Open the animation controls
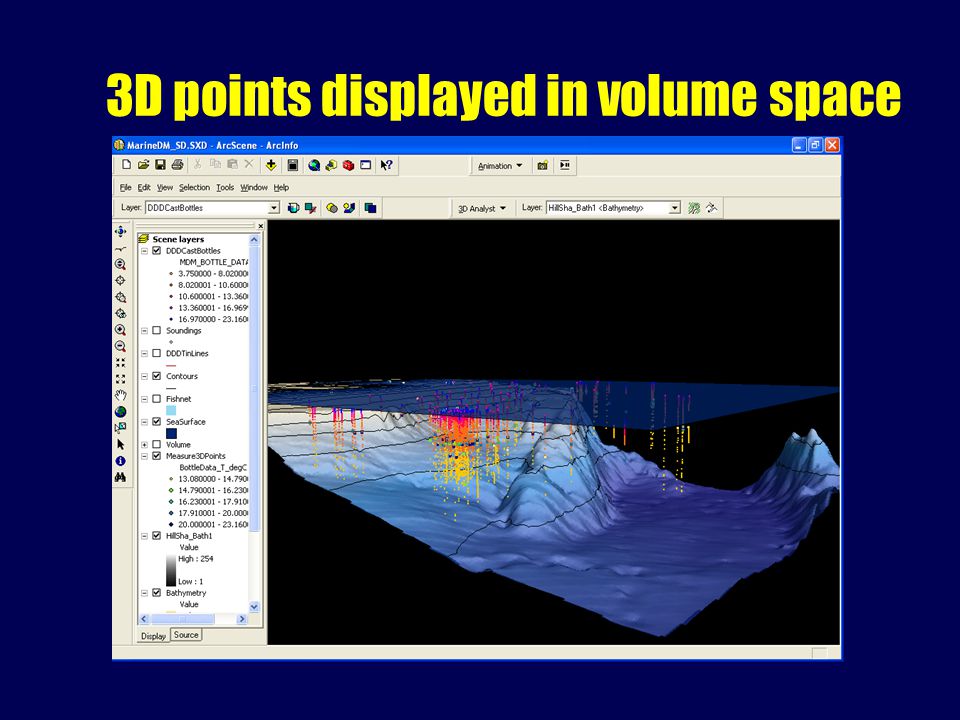 coord(565,165)
